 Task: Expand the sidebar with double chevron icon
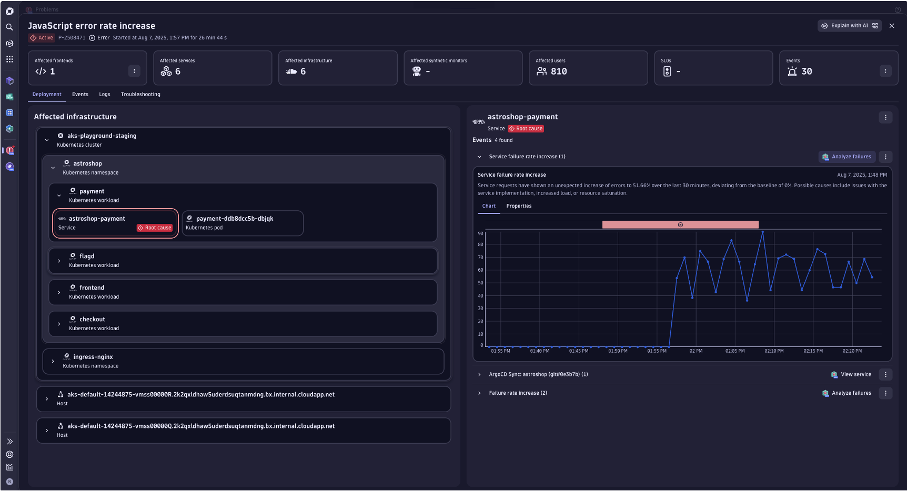(x=9, y=441)
